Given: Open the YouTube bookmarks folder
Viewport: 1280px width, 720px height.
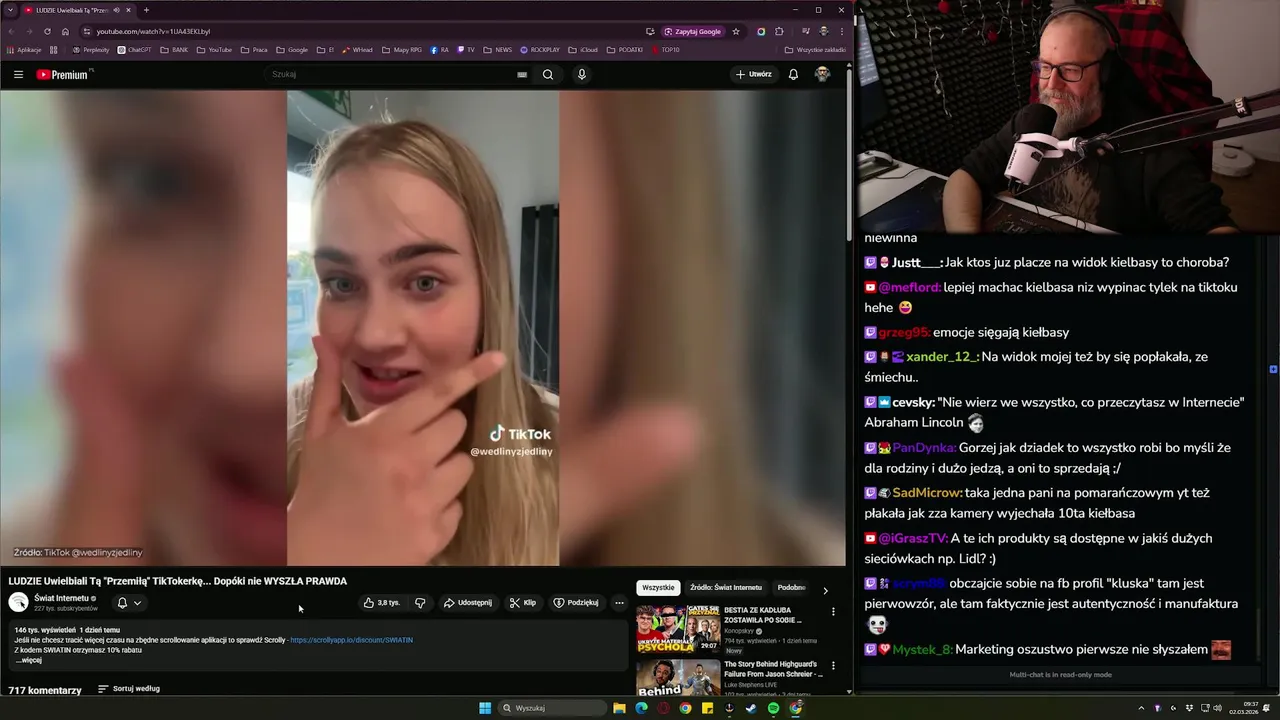Looking at the screenshot, I should [214, 49].
